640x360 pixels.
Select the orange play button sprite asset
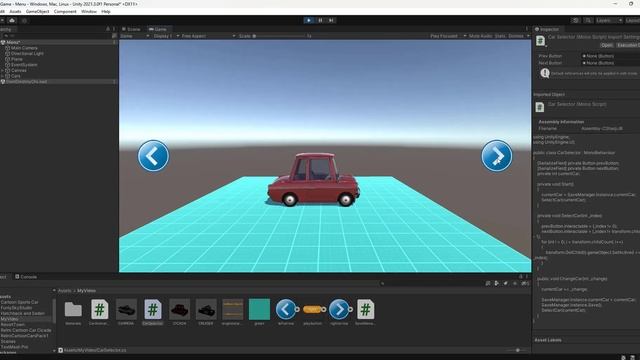pyautogui.click(x=313, y=309)
